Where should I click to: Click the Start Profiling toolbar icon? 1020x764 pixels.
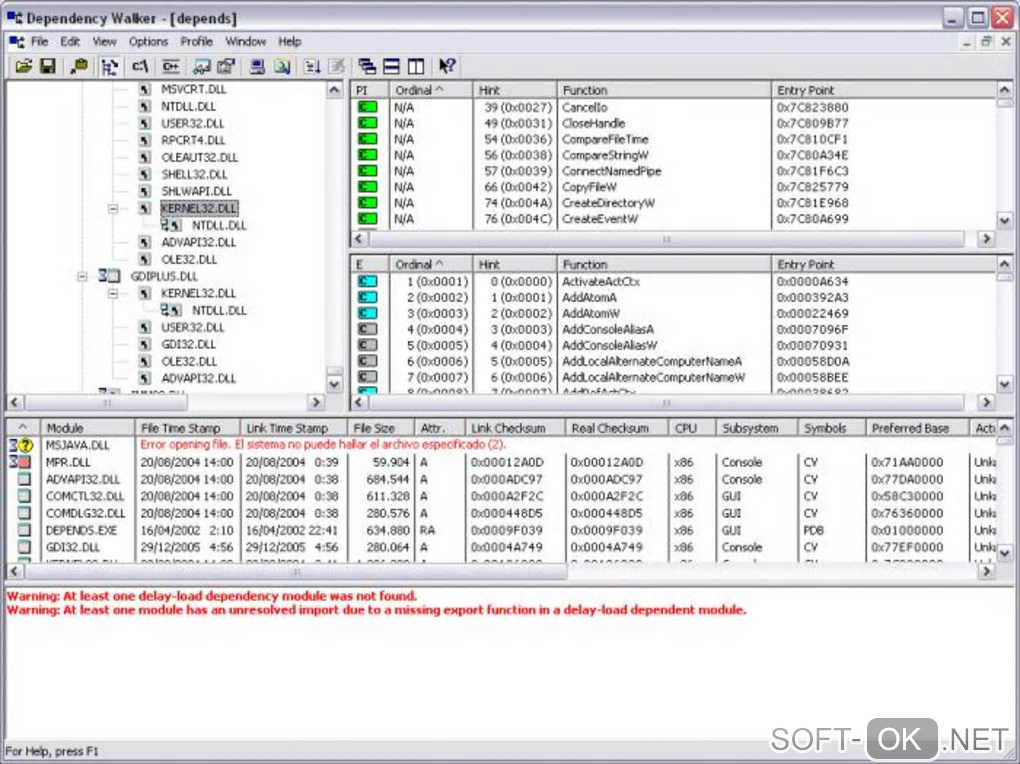(313, 66)
